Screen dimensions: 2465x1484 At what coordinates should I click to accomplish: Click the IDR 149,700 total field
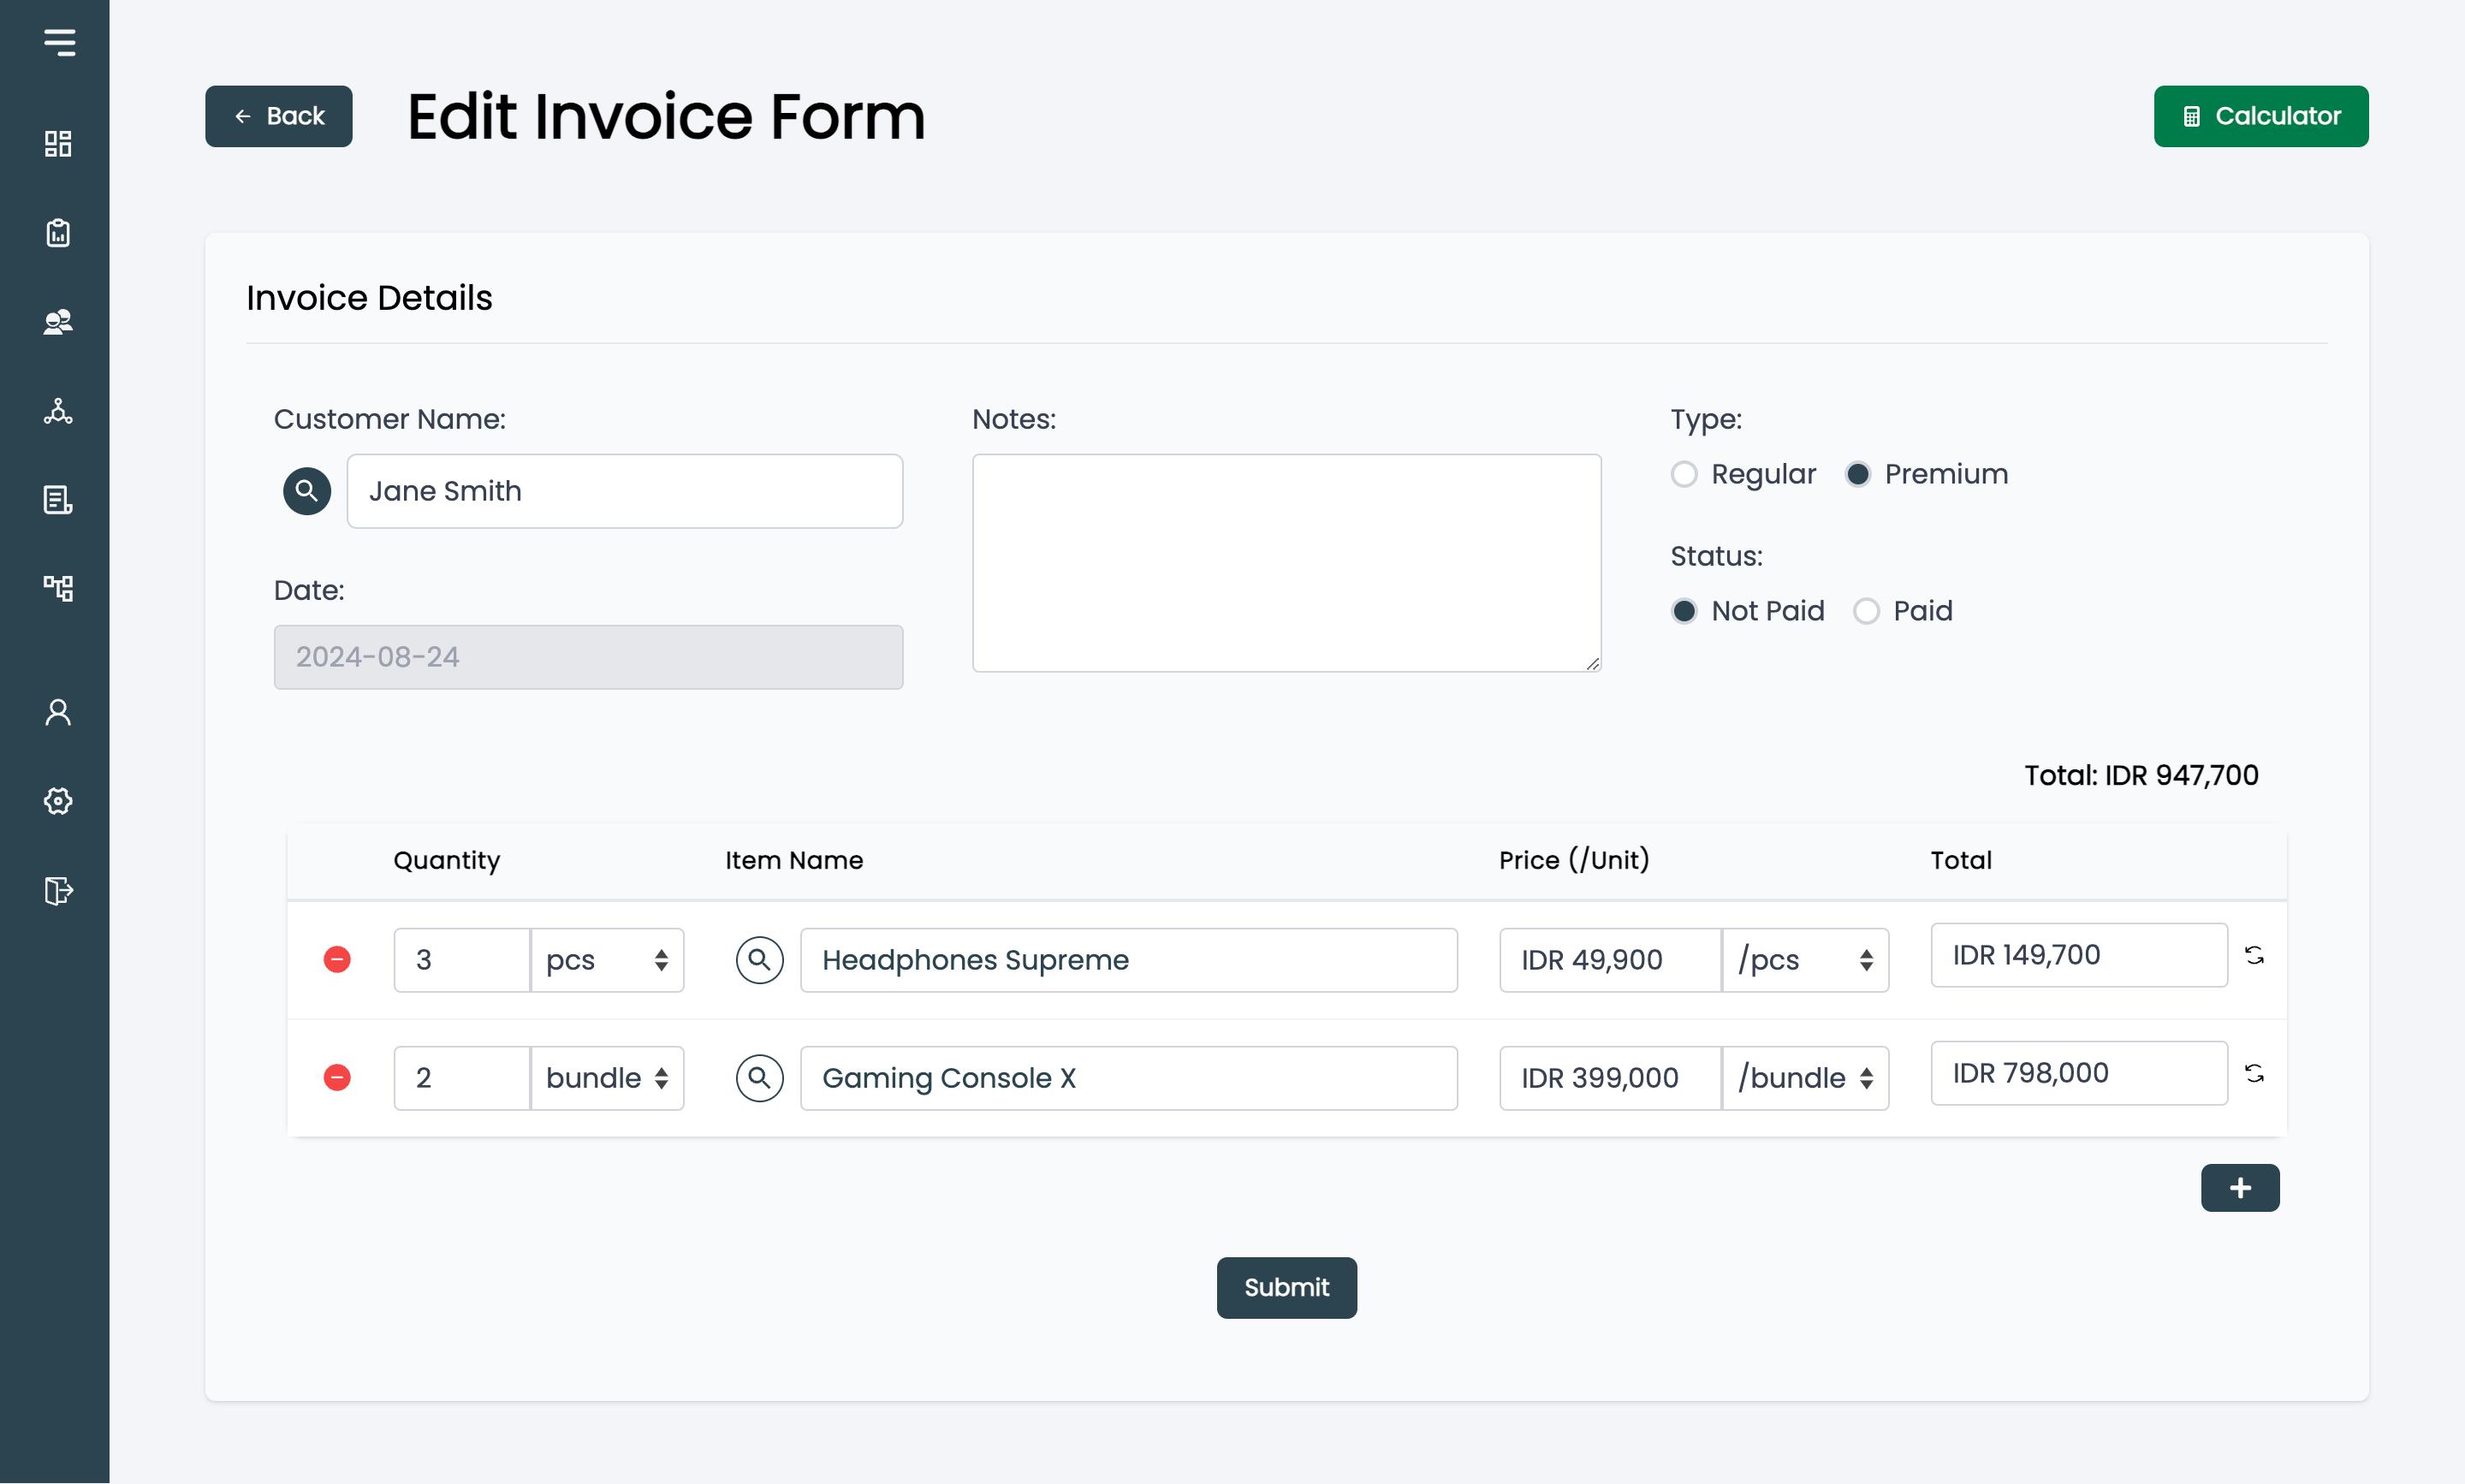(2079, 955)
